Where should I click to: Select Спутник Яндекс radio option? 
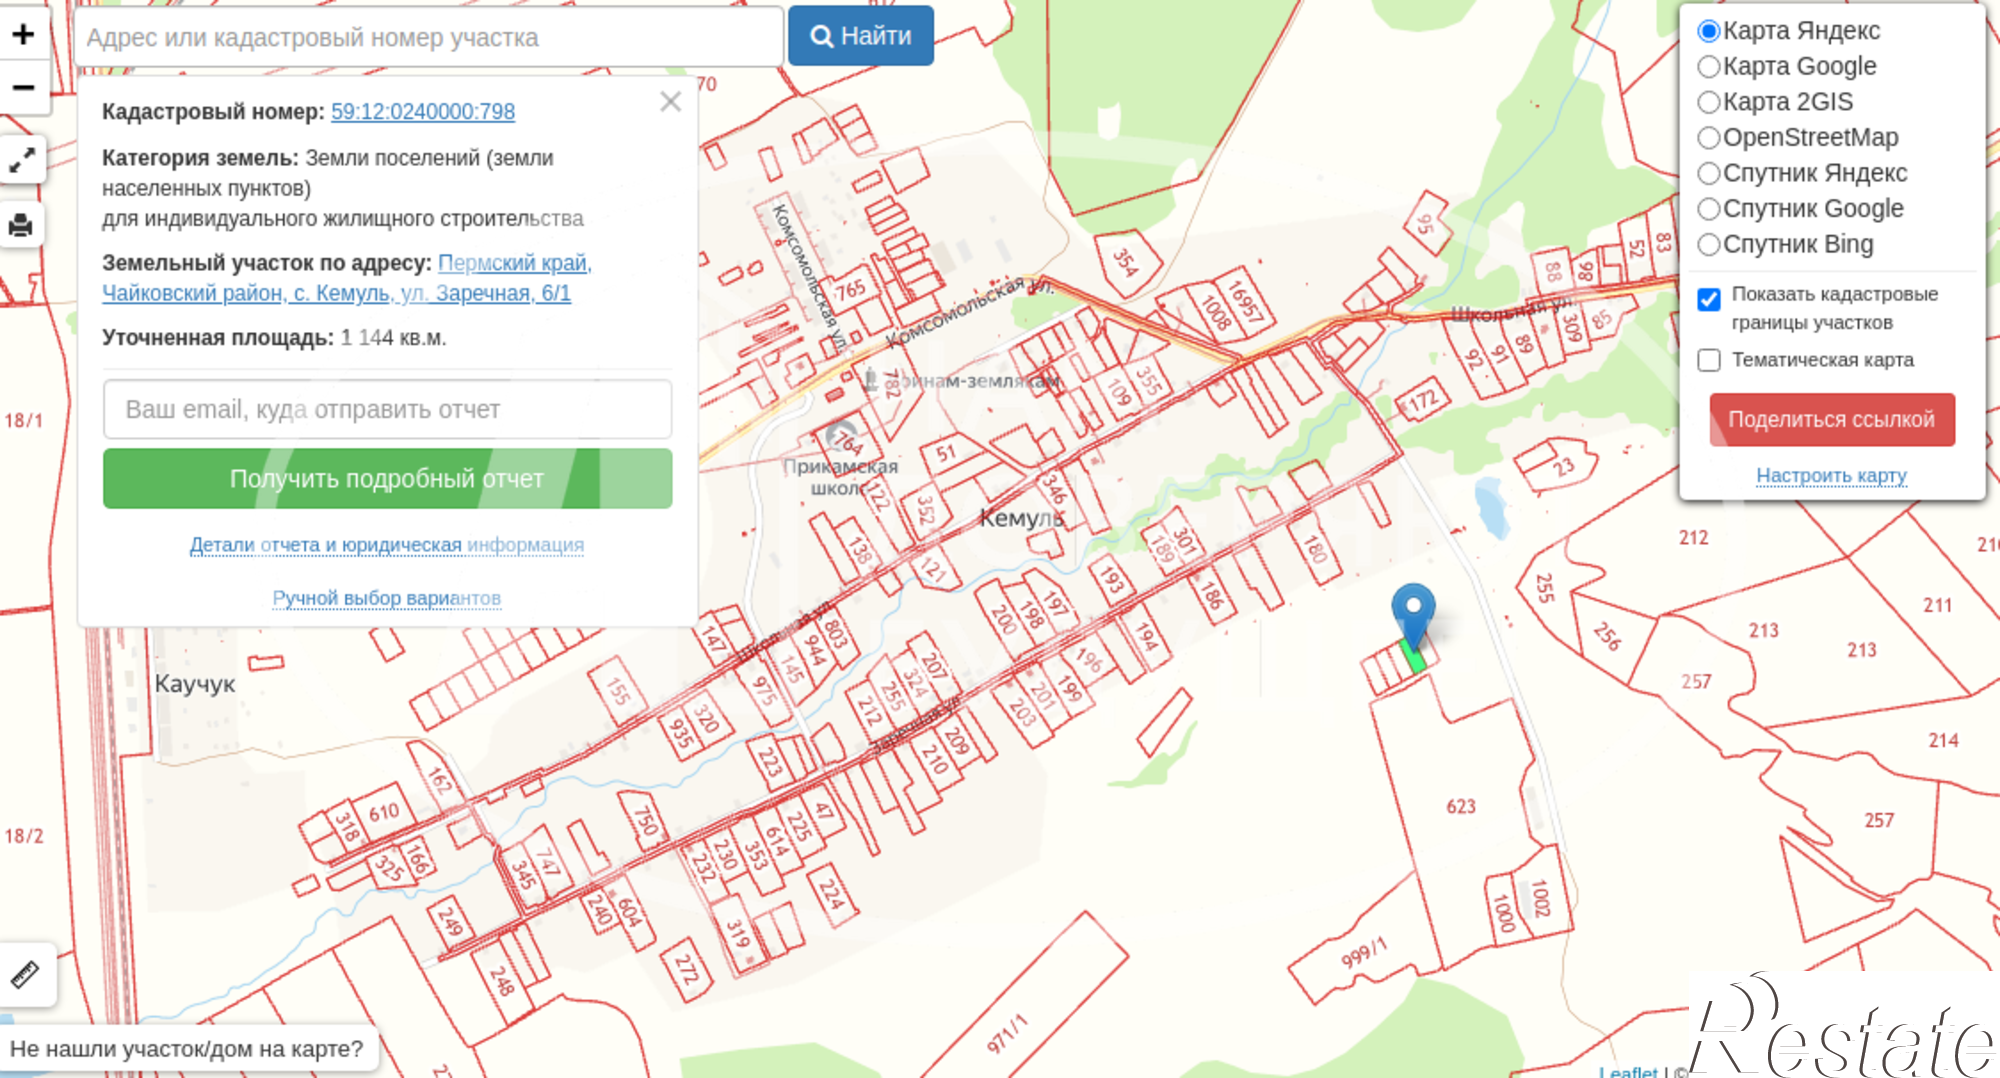click(1709, 173)
